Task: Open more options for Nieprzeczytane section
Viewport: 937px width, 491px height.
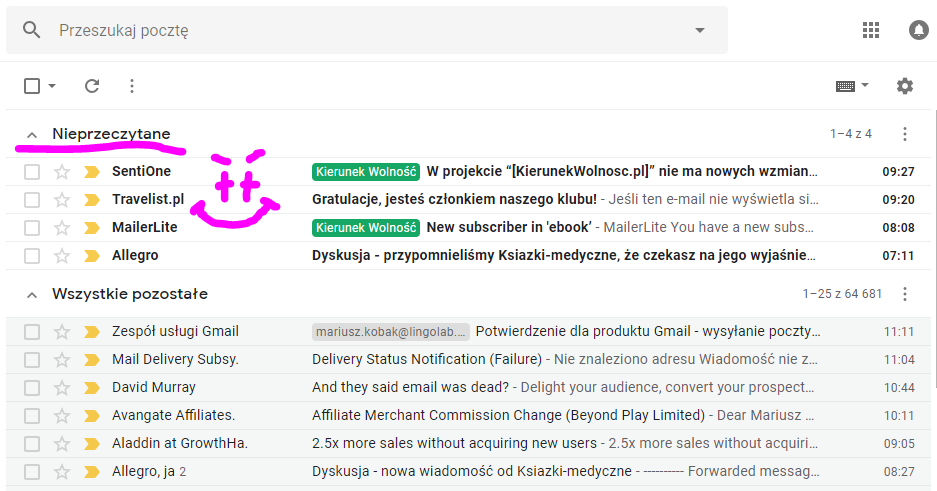Action: click(x=905, y=134)
